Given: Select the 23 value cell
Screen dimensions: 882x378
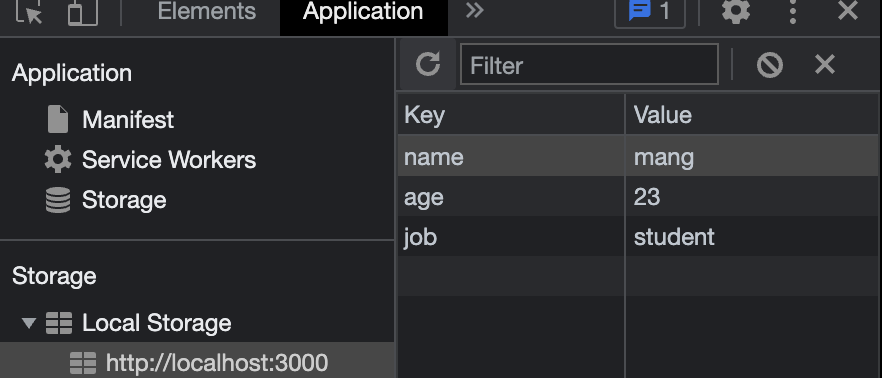Looking at the screenshot, I should tap(752, 196).
